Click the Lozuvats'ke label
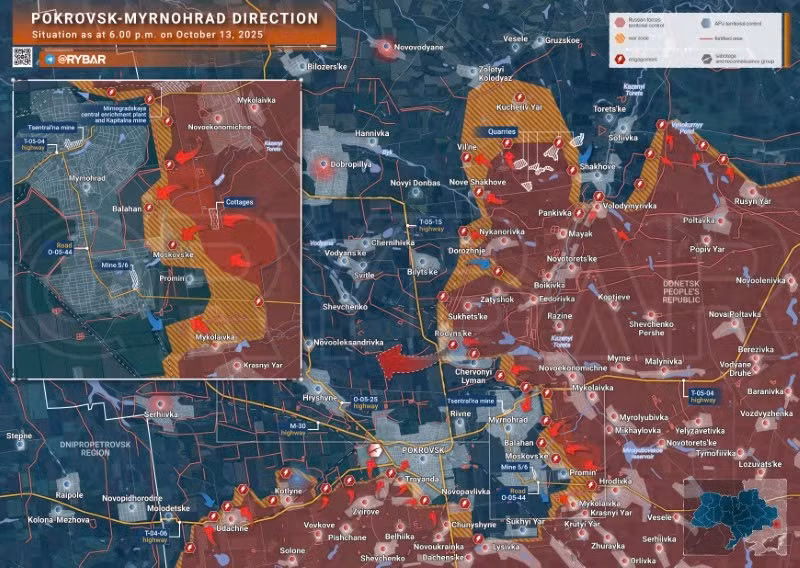 pyautogui.click(x=760, y=464)
